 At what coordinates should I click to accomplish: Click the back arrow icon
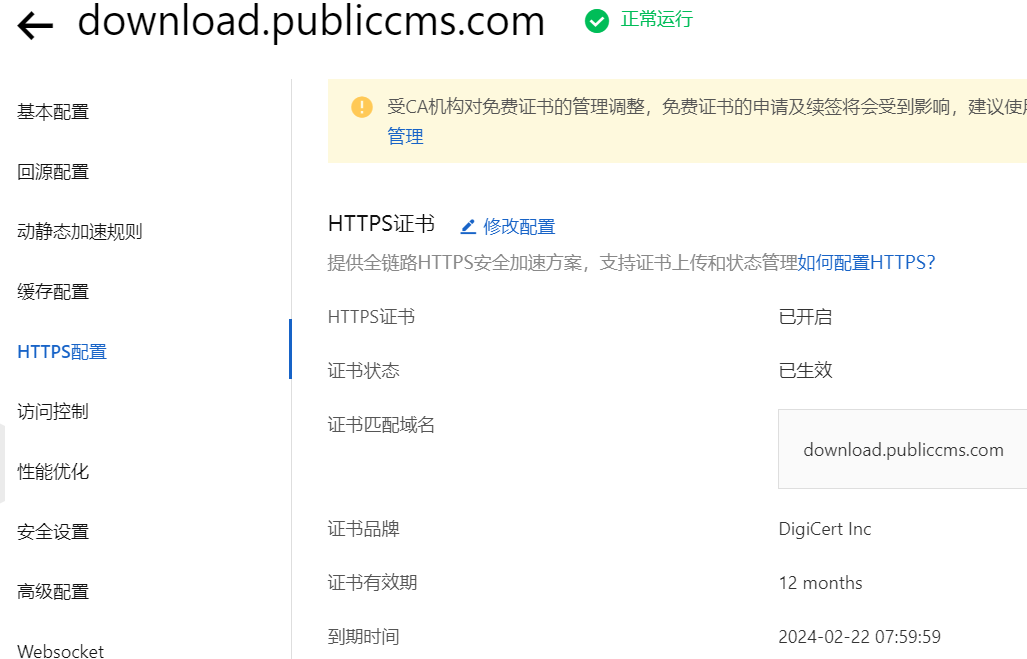35,26
